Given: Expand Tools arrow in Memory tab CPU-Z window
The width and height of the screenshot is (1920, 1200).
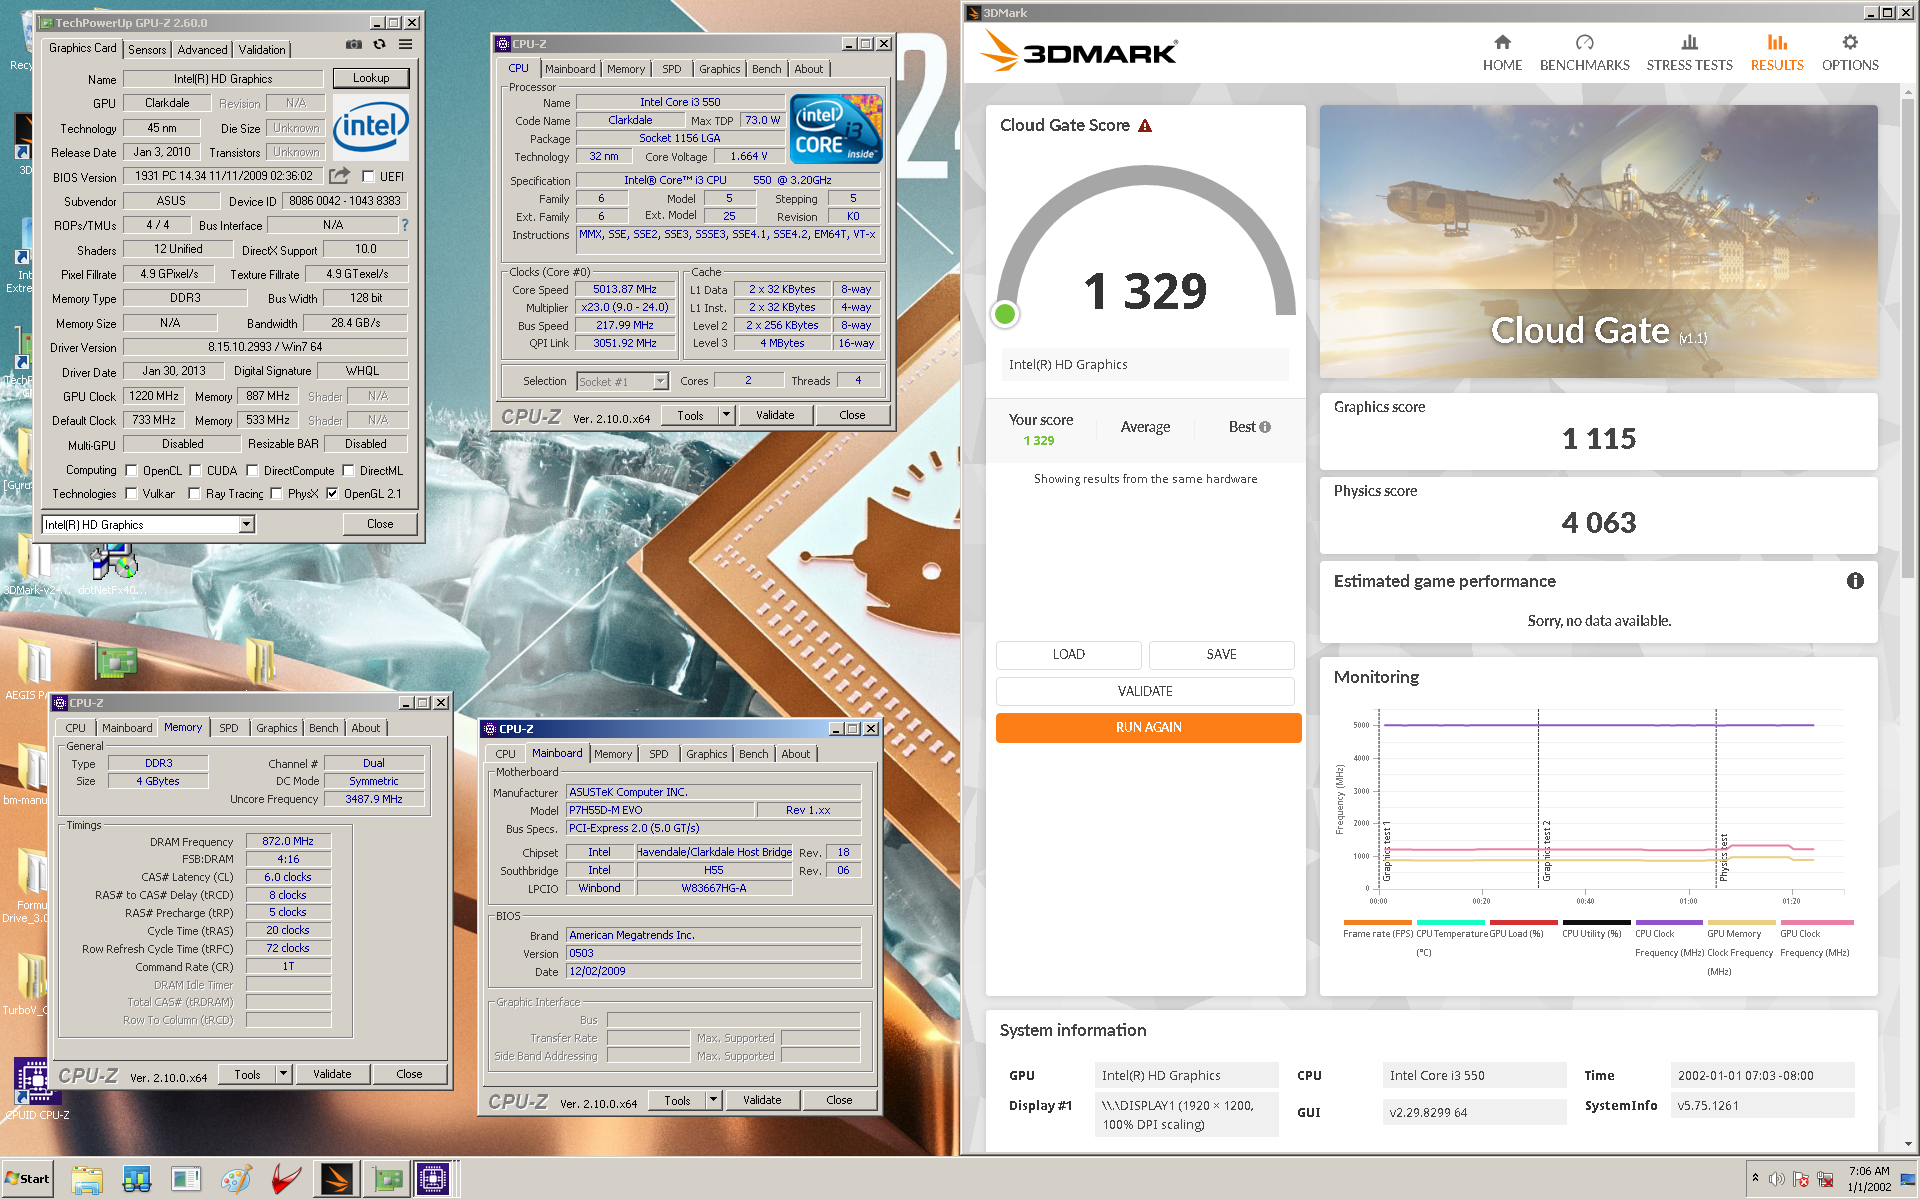Looking at the screenshot, I should (284, 1074).
